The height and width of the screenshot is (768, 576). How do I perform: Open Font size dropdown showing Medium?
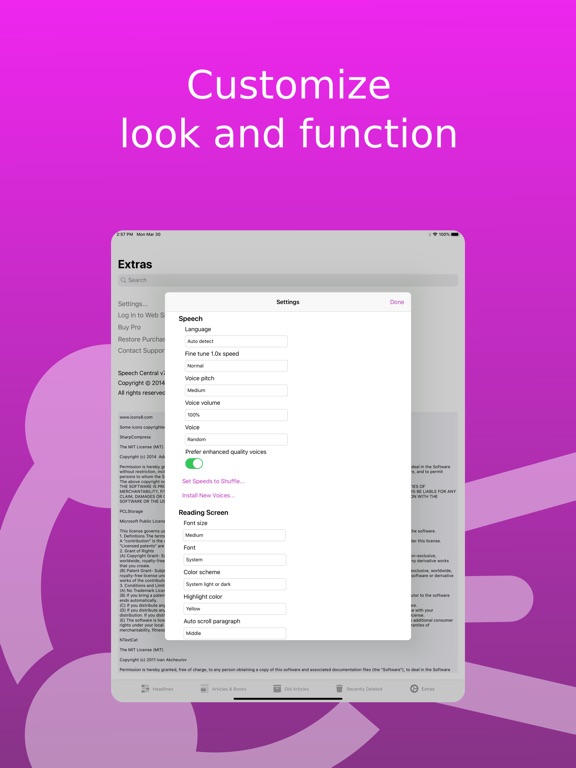(234, 535)
